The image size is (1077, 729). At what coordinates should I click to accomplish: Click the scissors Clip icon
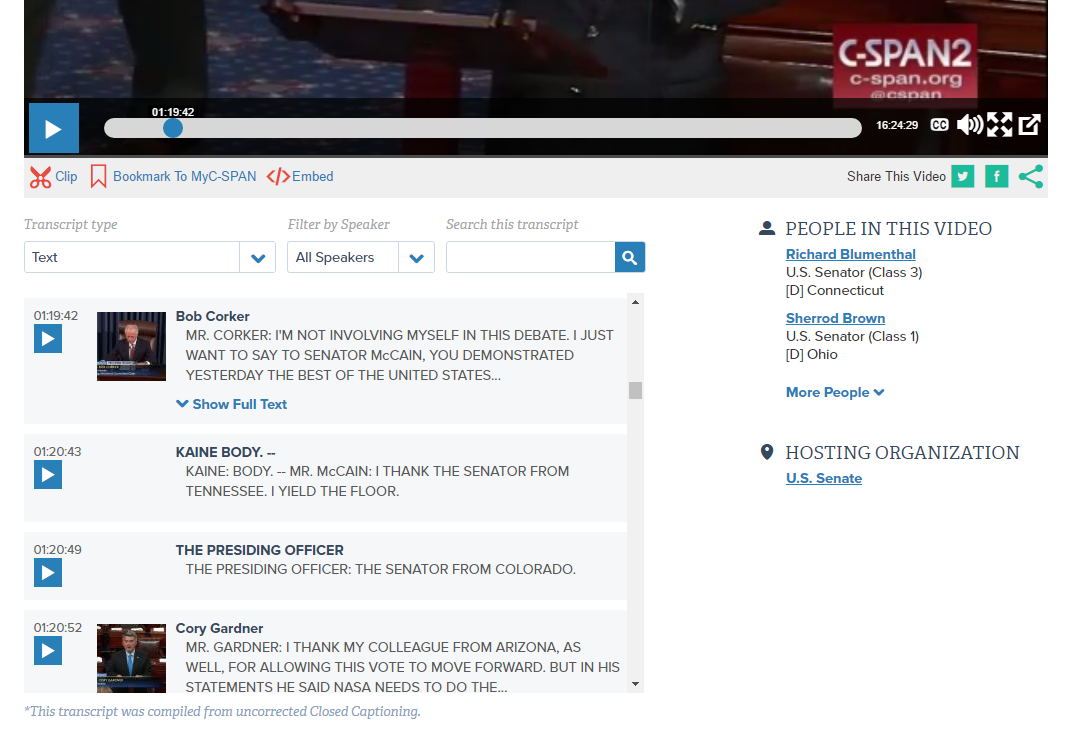click(40, 177)
